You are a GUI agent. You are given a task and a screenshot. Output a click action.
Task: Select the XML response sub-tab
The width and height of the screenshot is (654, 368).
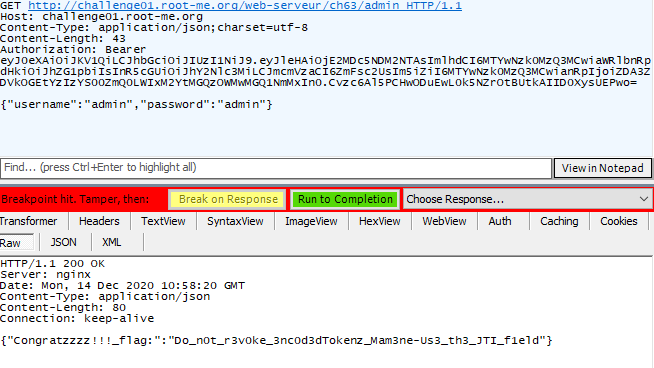click(x=112, y=242)
